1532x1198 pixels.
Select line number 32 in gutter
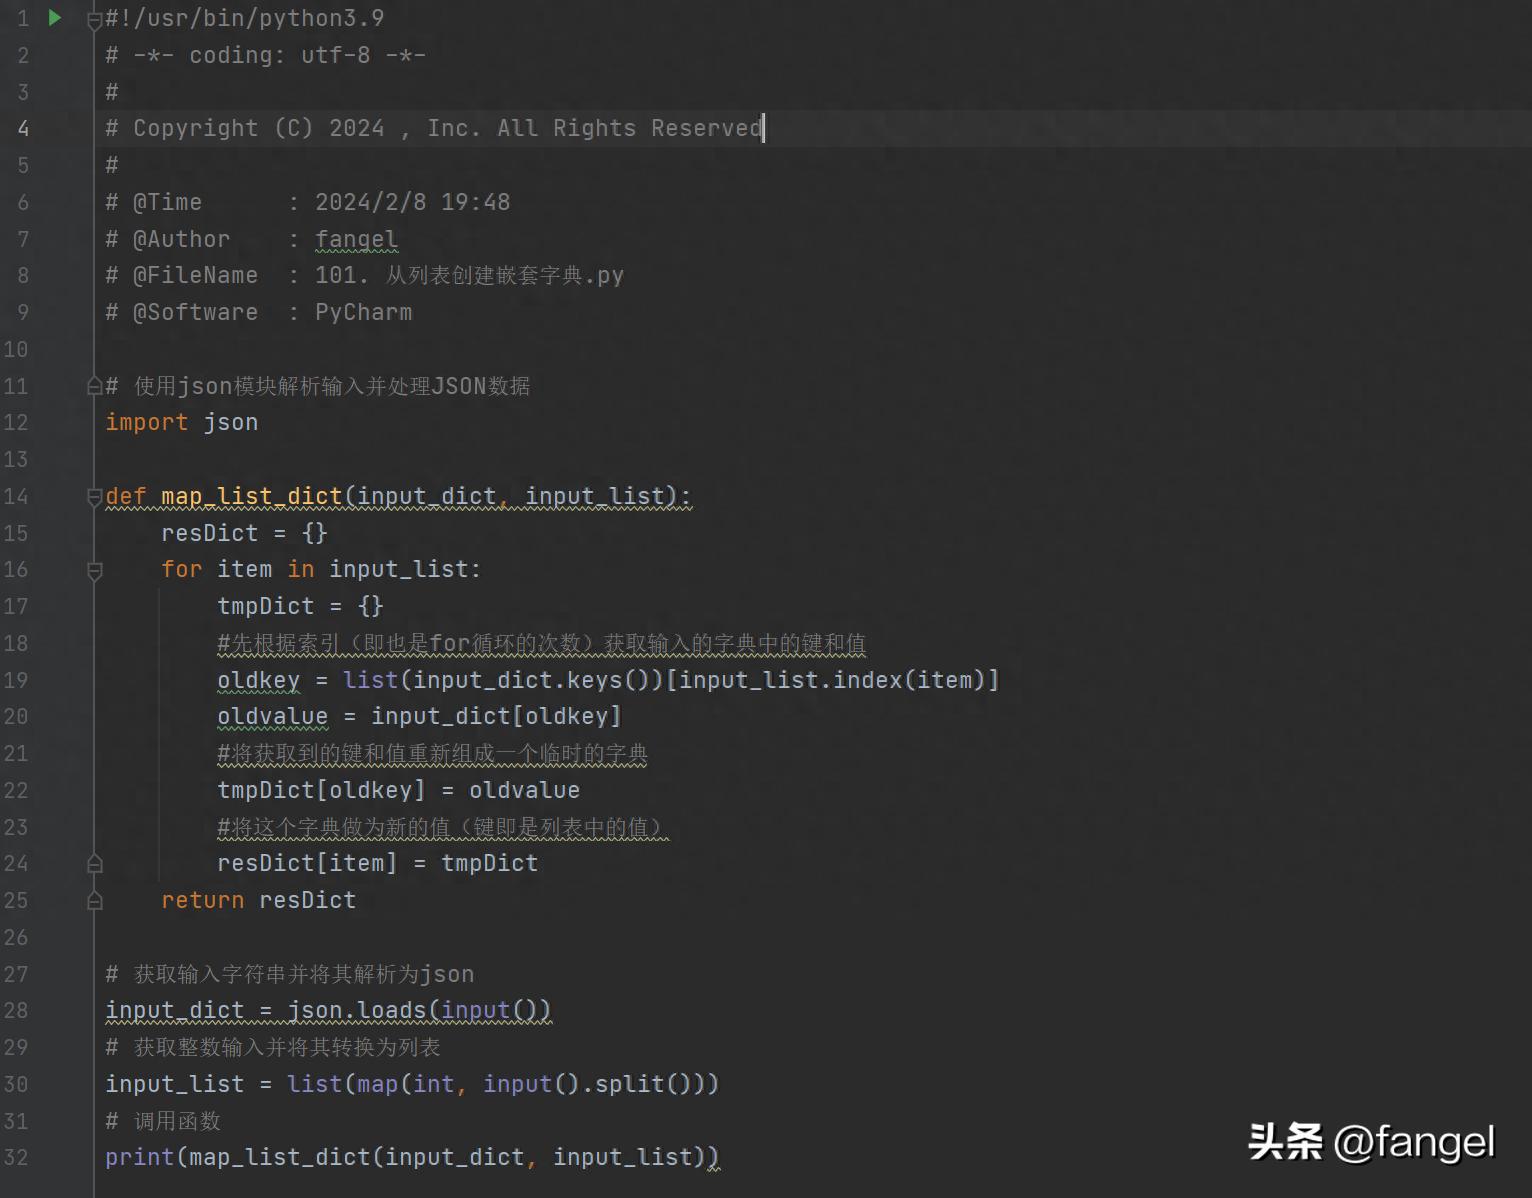tap(16, 1157)
